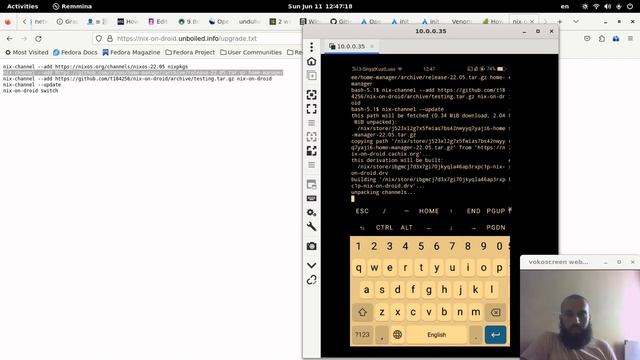Toggle the ALT modifier key

(407, 228)
